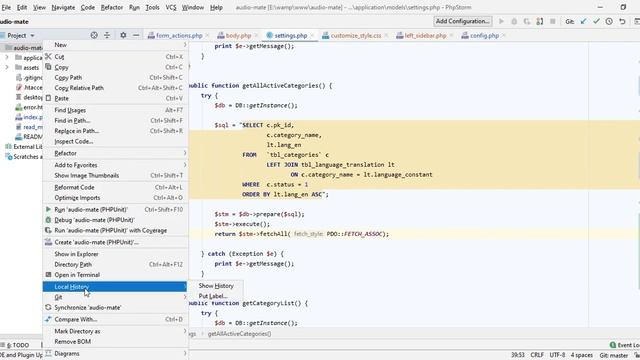The height and width of the screenshot is (360, 640).
Task: Select Replace in Path entry
Action: (x=115, y=131)
